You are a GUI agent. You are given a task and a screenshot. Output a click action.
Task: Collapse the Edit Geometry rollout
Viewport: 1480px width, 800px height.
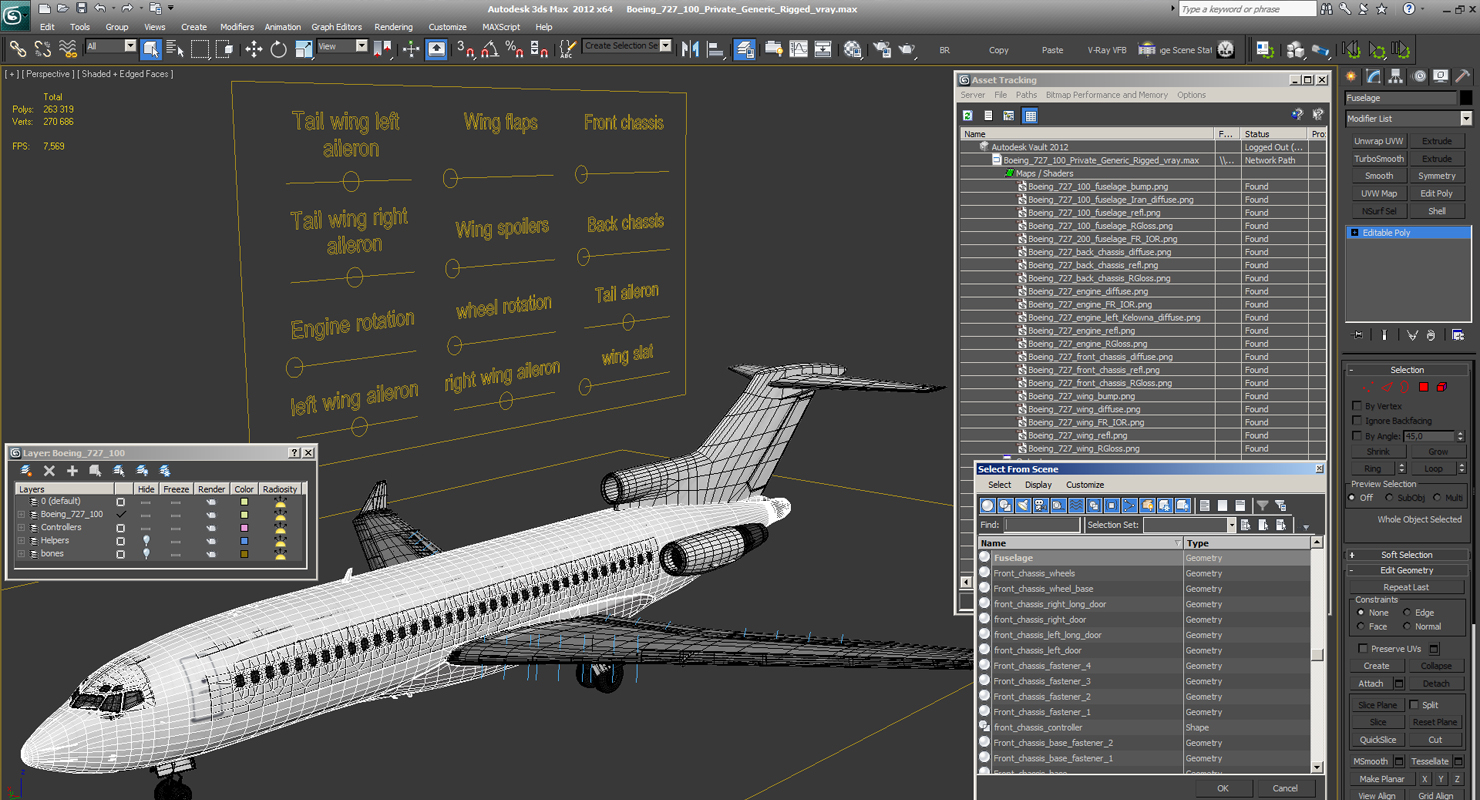pyautogui.click(x=1407, y=570)
